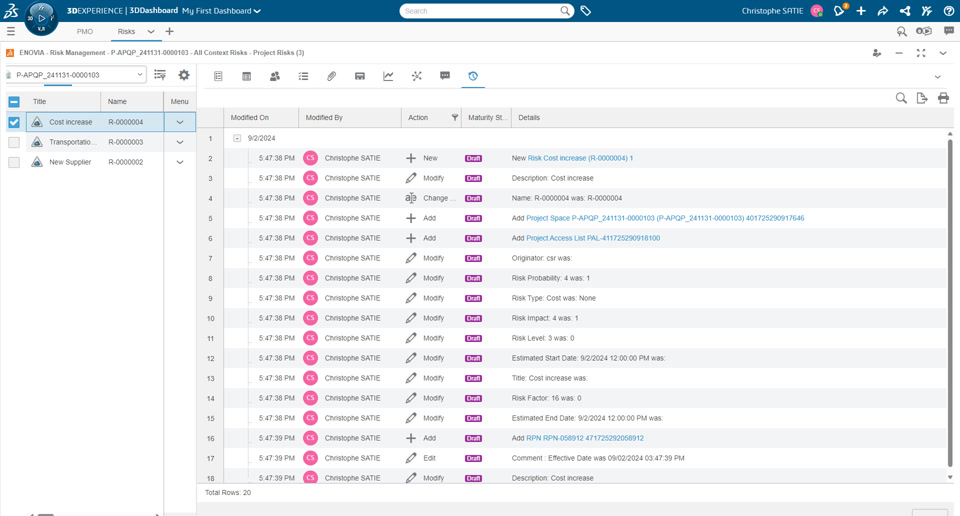Open the widget sharing people icon
Image resolution: width=960 pixels, height=516 pixels.
(877, 53)
